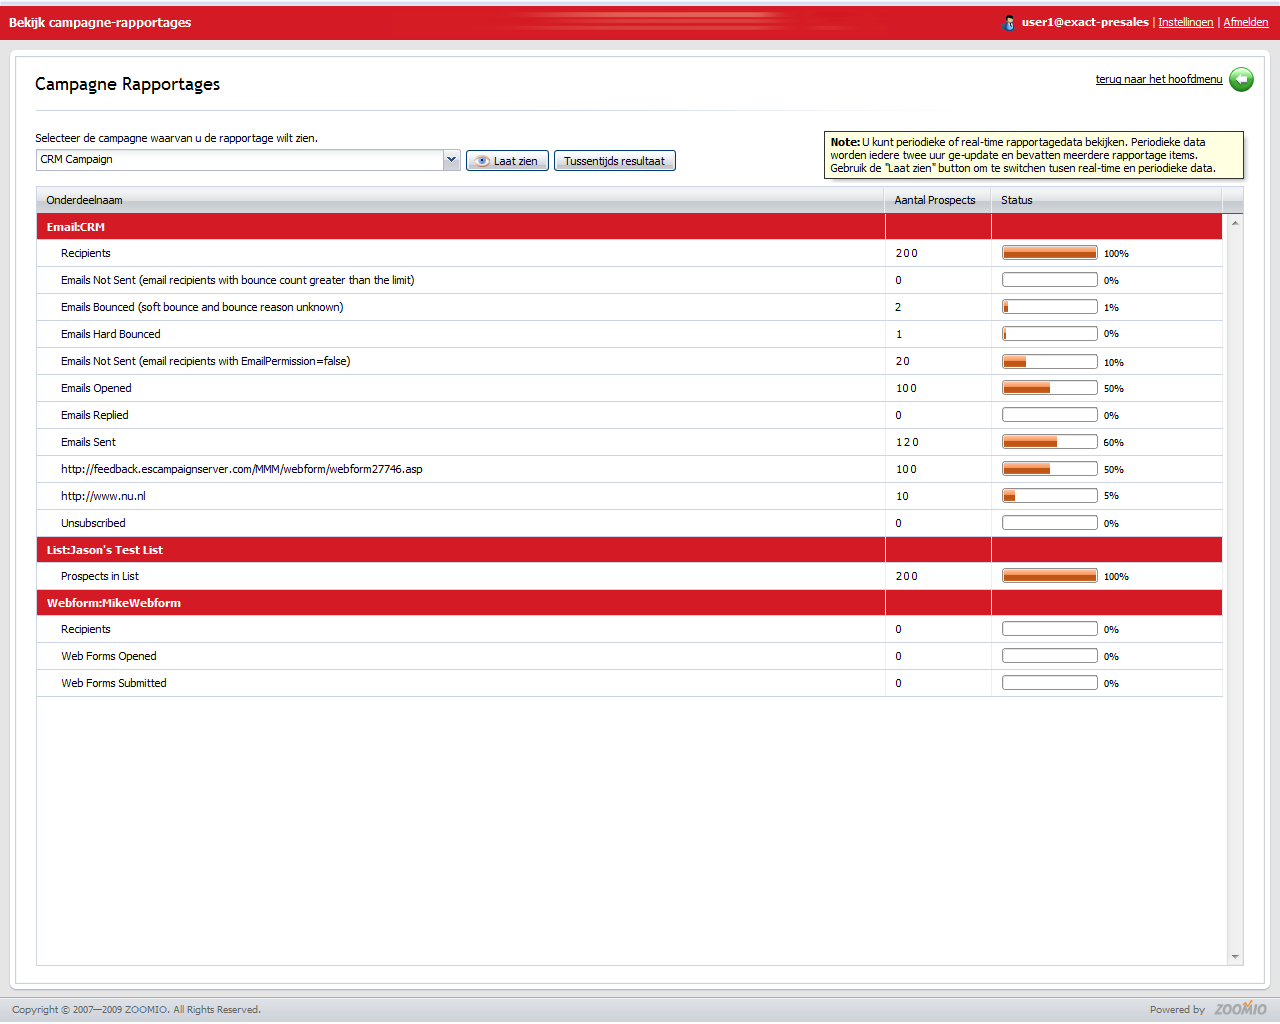Click the green back arrow icon
The width and height of the screenshot is (1280, 1024).
1241,79
